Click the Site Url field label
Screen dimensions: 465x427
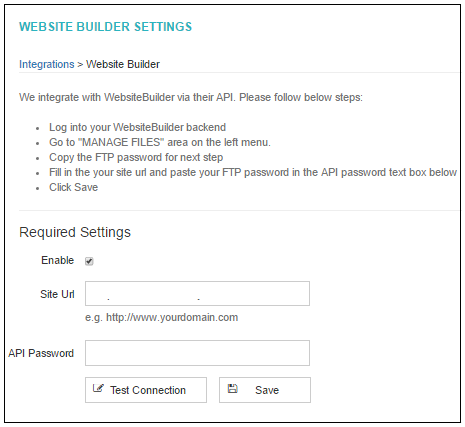tap(57, 294)
